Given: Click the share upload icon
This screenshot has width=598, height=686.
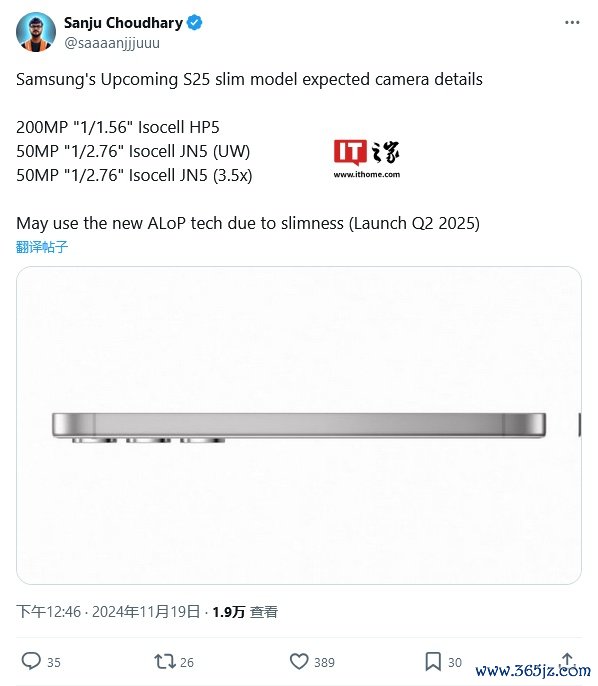Looking at the screenshot, I should point(567,661).
